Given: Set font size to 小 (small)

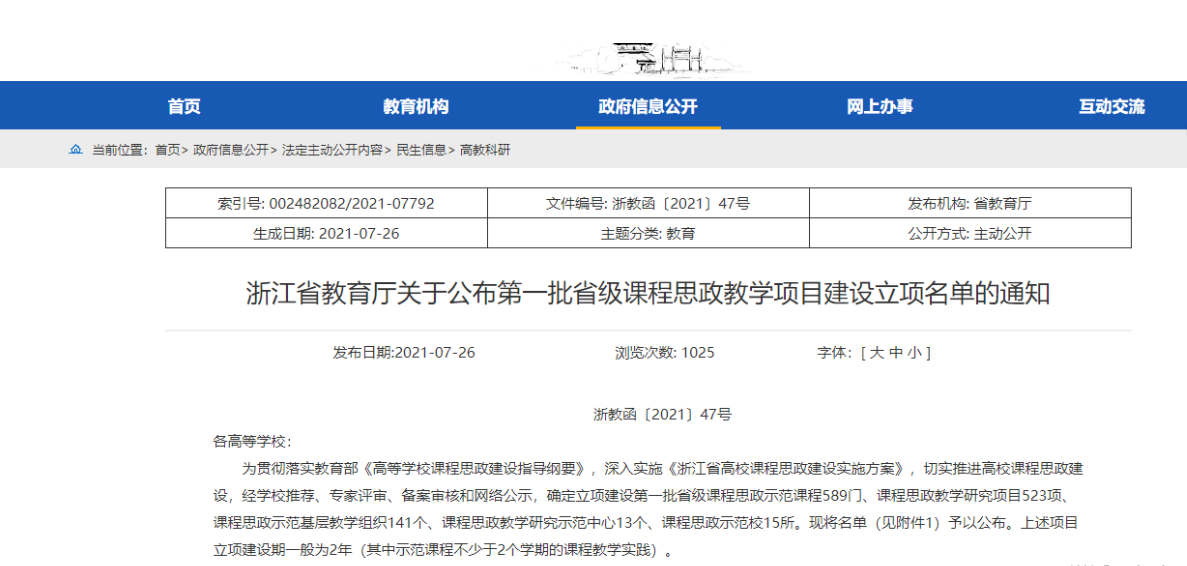Looking at the screenshot, I should pos(915,353).
